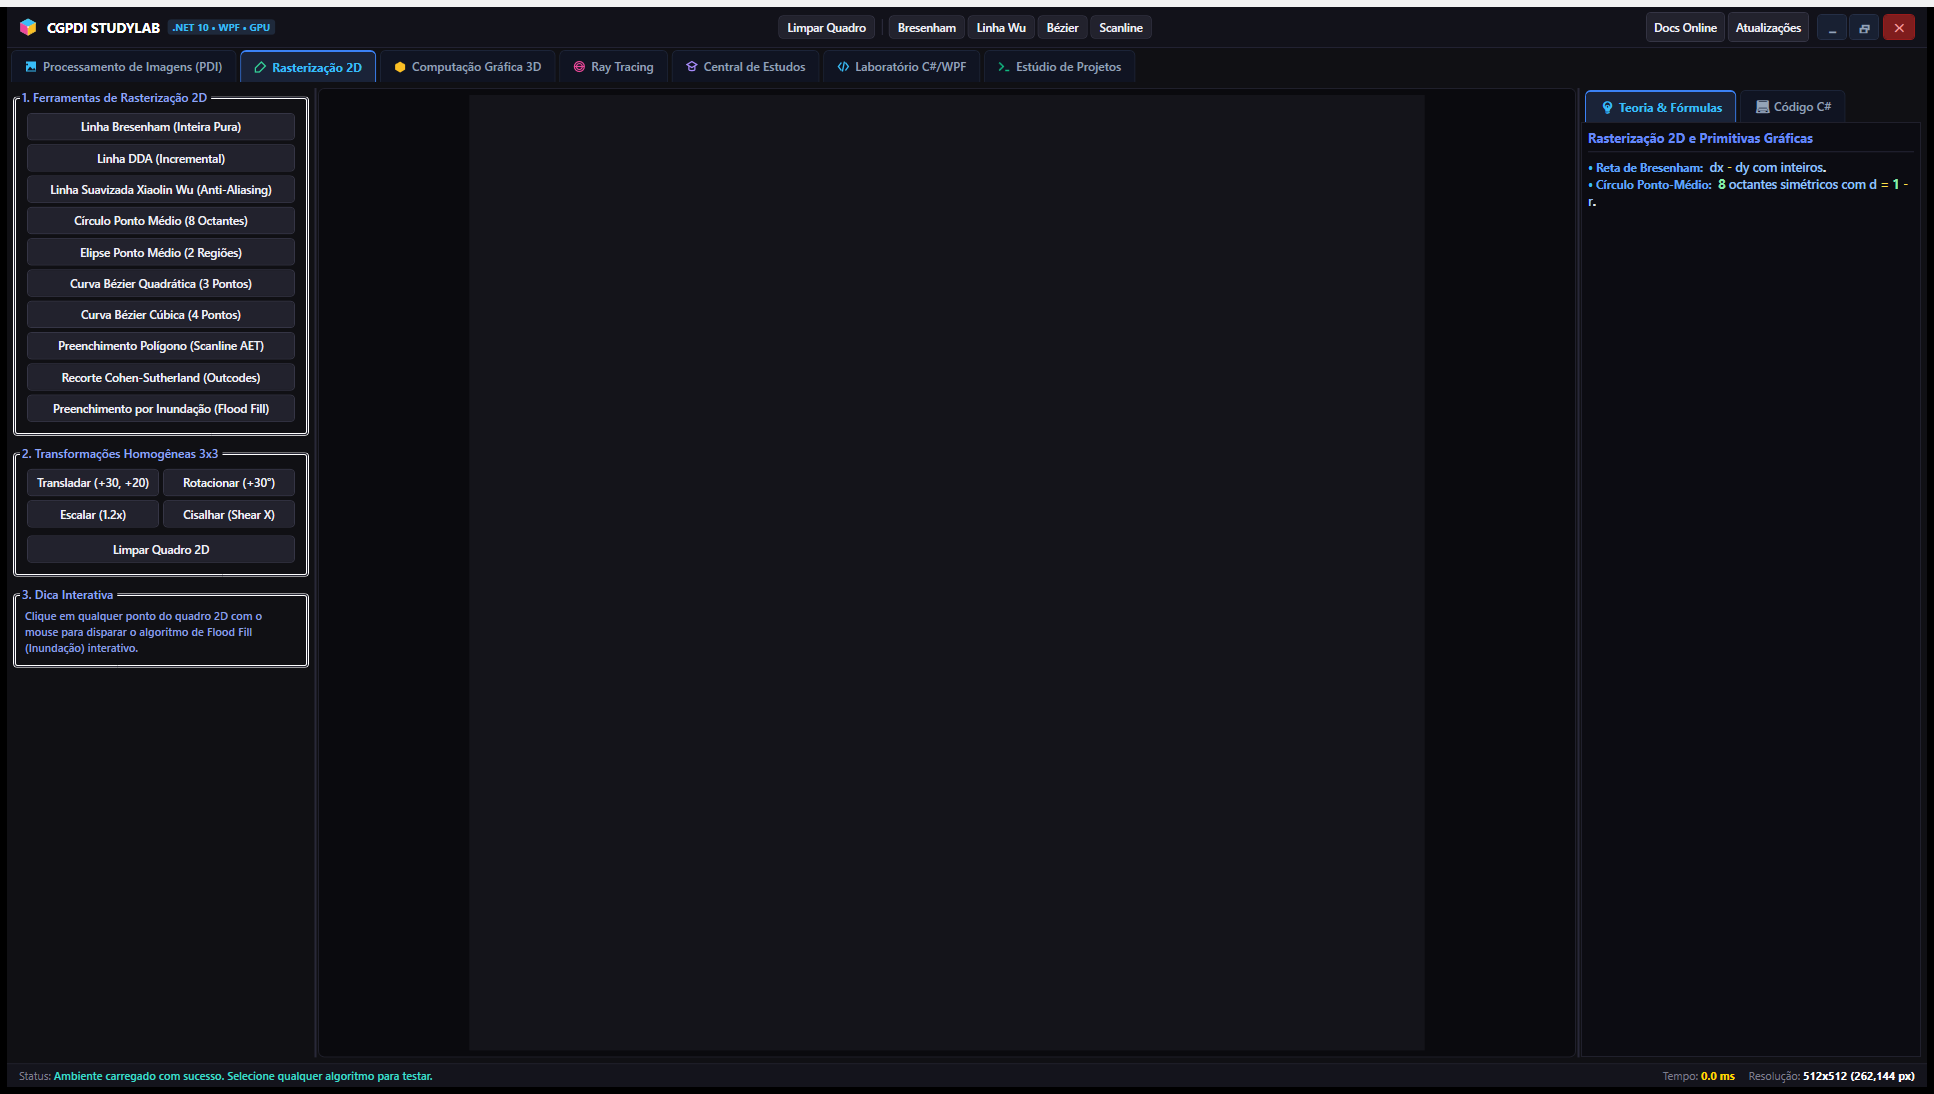Click the Bézier toolbar shortcut
Viewport: 1934px width, 1094px height.
click(x=1062, y=28)
